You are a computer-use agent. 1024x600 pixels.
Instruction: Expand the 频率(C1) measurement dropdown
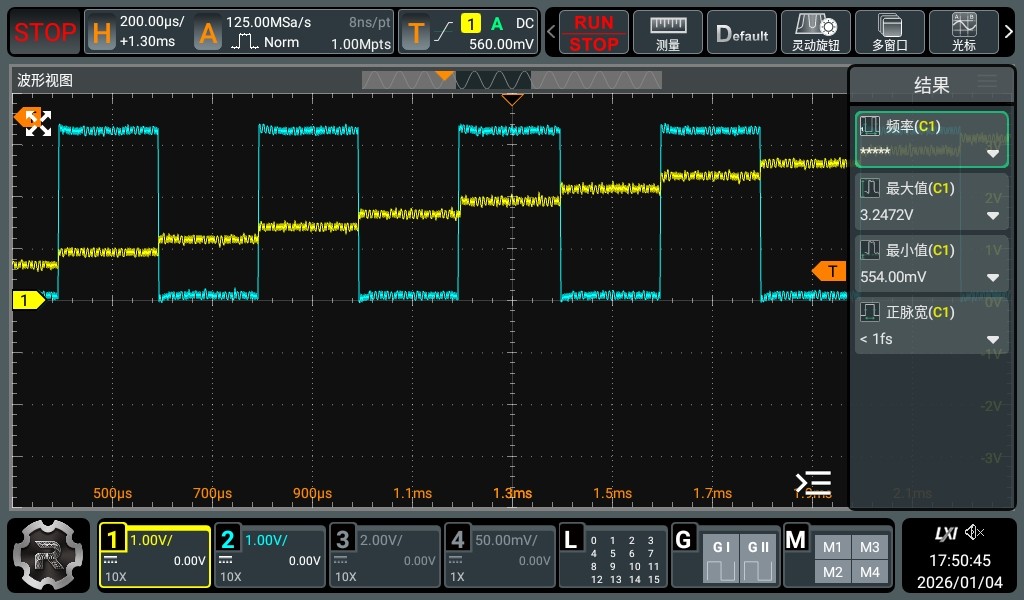click(993, 153)
